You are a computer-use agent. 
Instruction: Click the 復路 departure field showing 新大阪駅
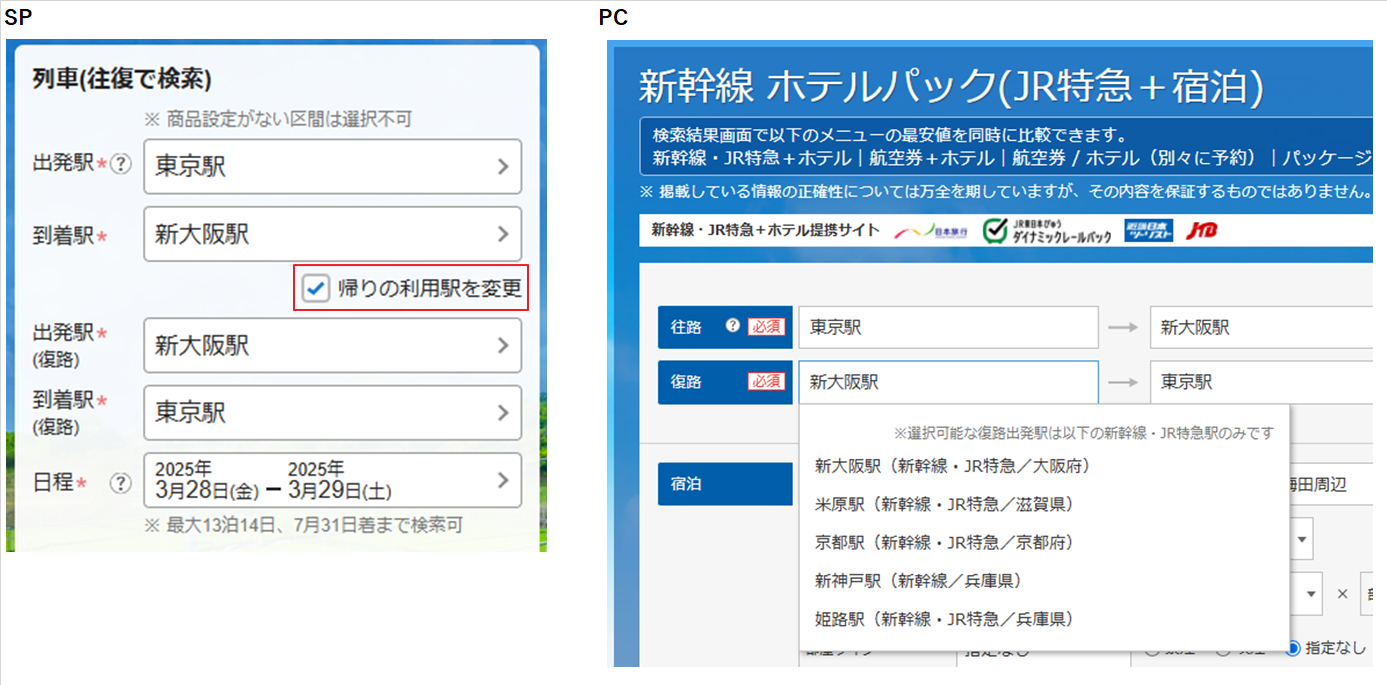tap(947, 382)
